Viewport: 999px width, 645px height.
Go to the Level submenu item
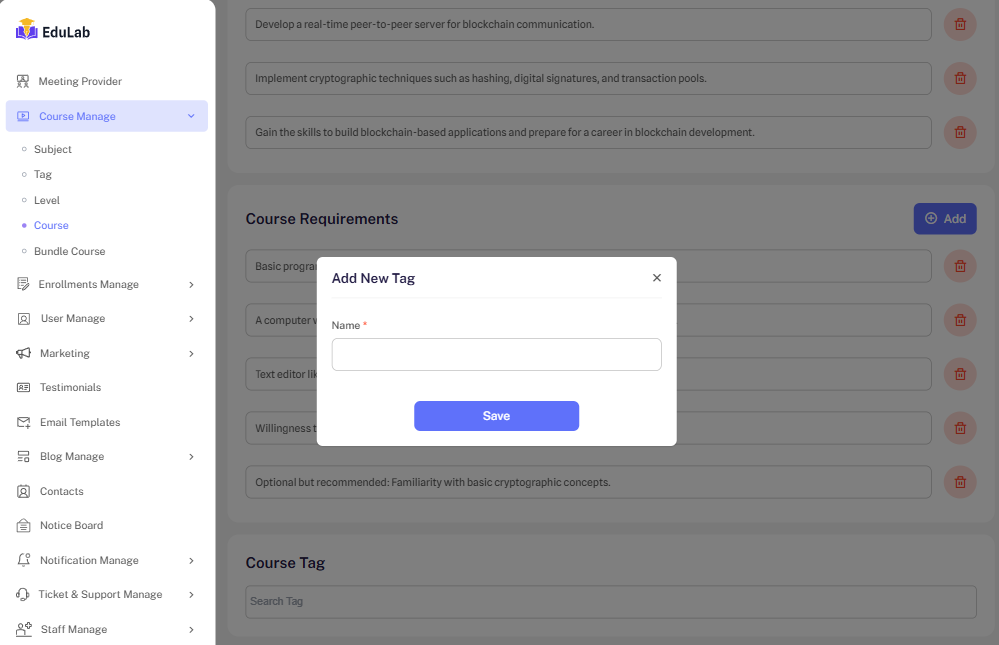tap(47, 200)
